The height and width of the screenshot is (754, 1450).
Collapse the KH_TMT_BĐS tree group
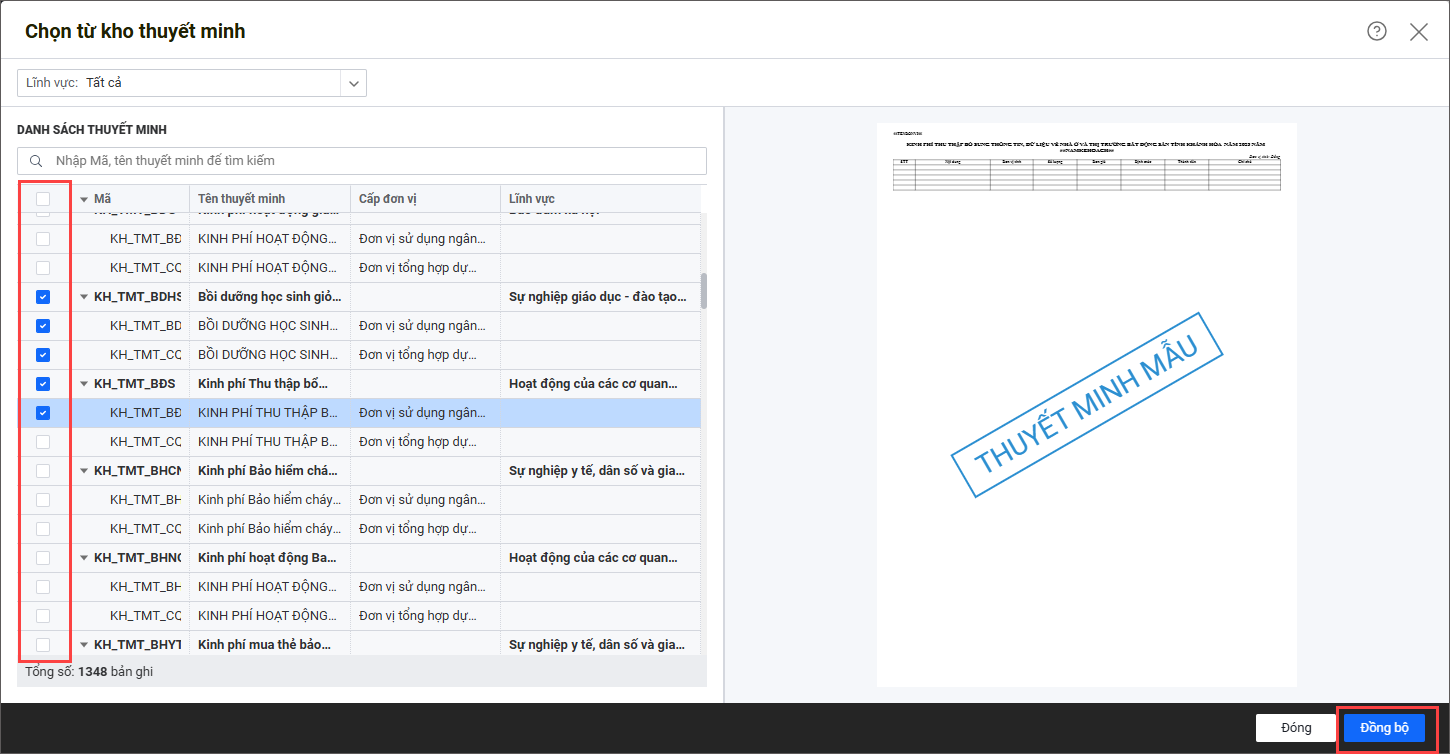84,384
